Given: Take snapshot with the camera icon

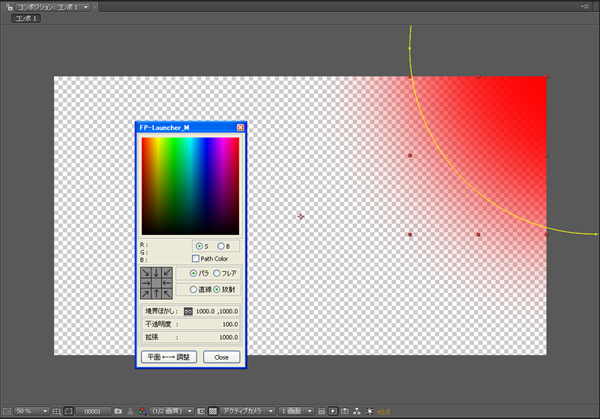Looking at the screenshot, I should pos(118,411).
